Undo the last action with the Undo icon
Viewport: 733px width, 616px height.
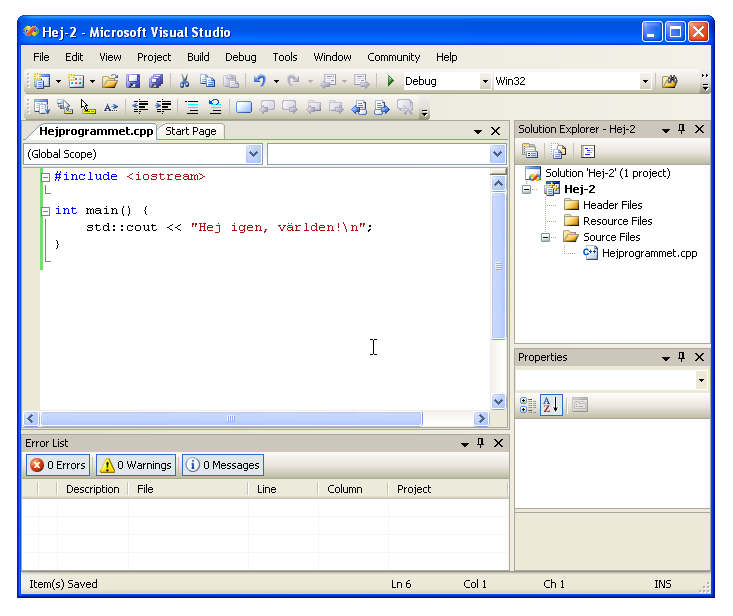260,81
